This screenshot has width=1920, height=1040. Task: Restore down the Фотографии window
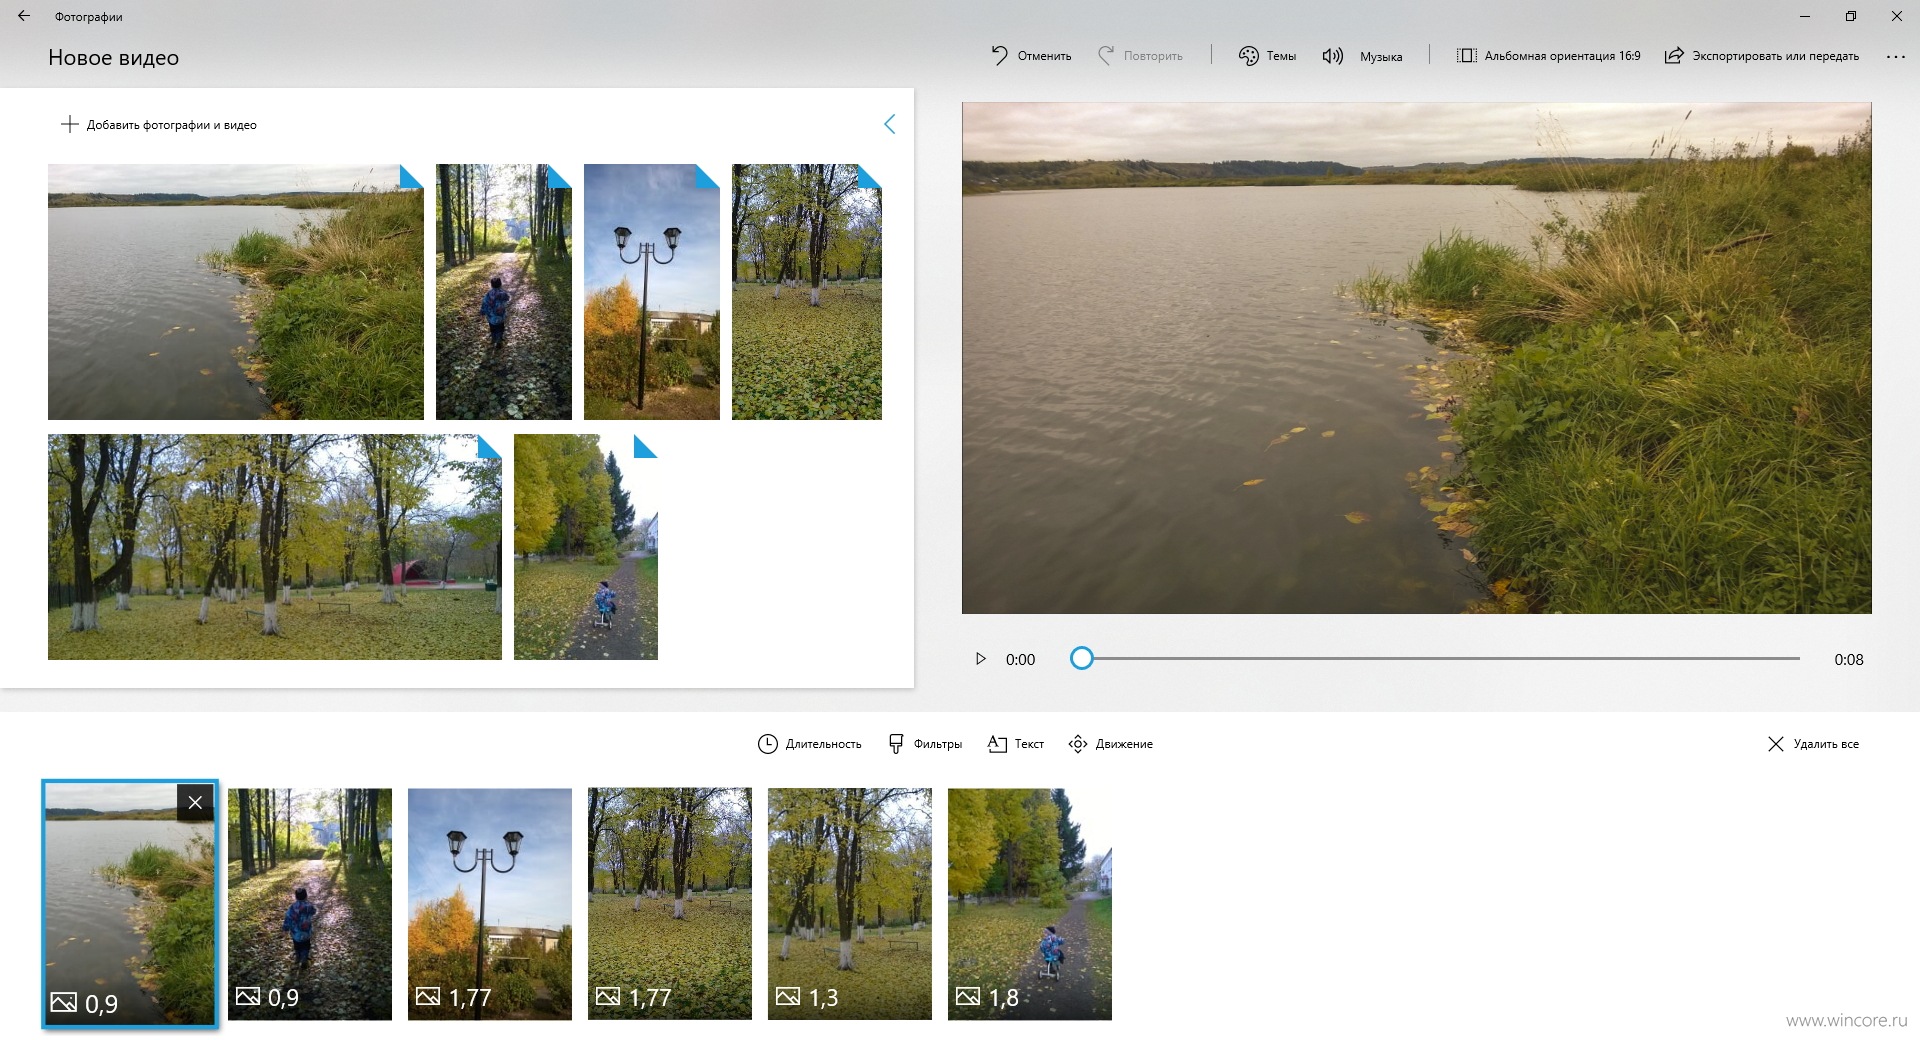point(1851,16)
